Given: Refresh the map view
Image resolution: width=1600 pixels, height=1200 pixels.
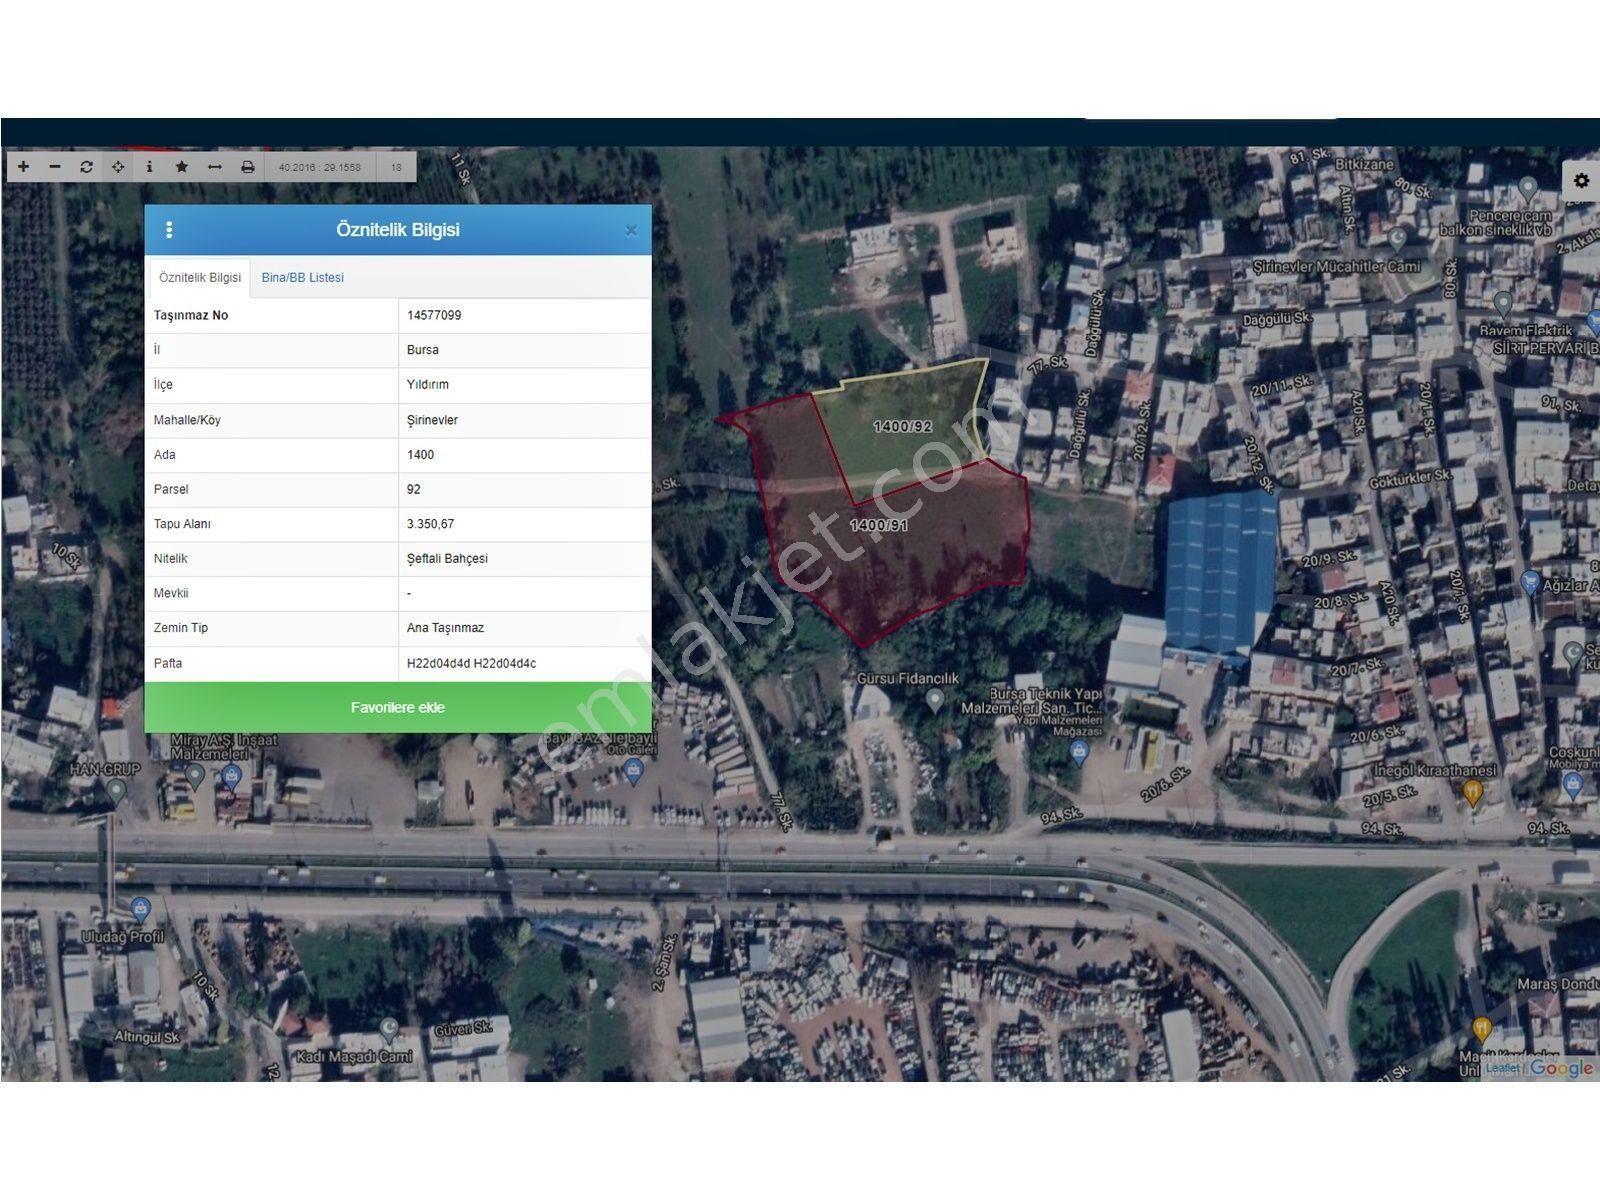Looking at the screenshot, I should (86, 167).
